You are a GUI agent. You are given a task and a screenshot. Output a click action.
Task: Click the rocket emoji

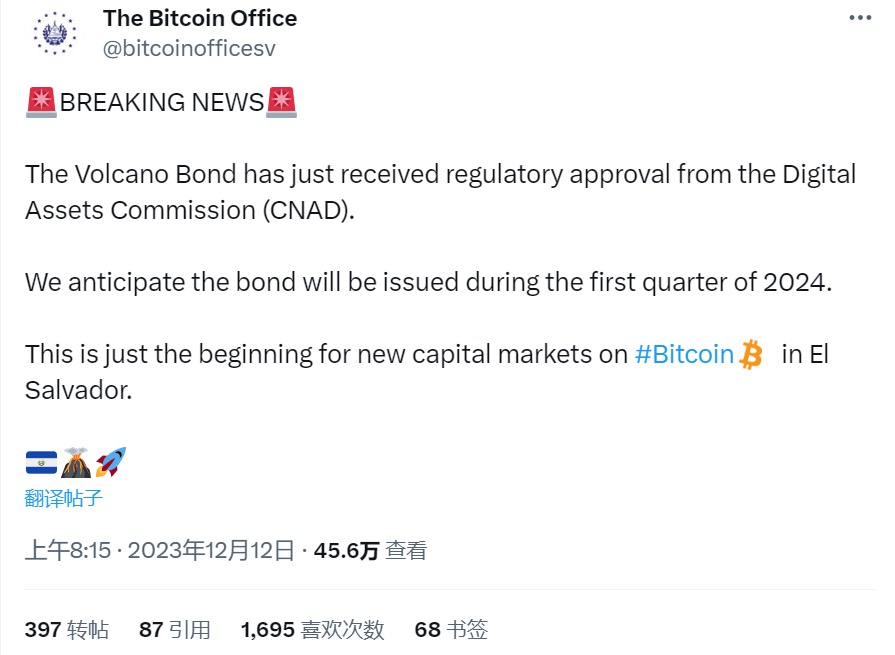point(110,462)
